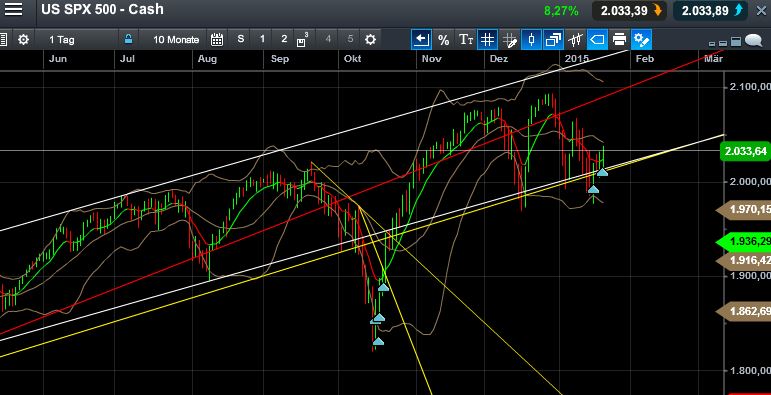Print the chart
Image resolution: width=771 pixels, height=395 pixels.
(x=620, y=39)
